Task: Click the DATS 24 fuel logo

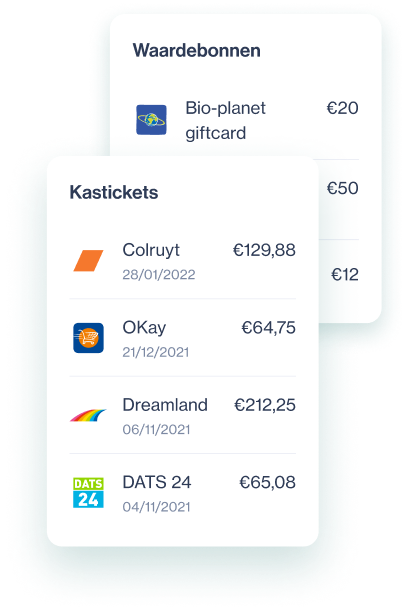Action: [88, 493]
